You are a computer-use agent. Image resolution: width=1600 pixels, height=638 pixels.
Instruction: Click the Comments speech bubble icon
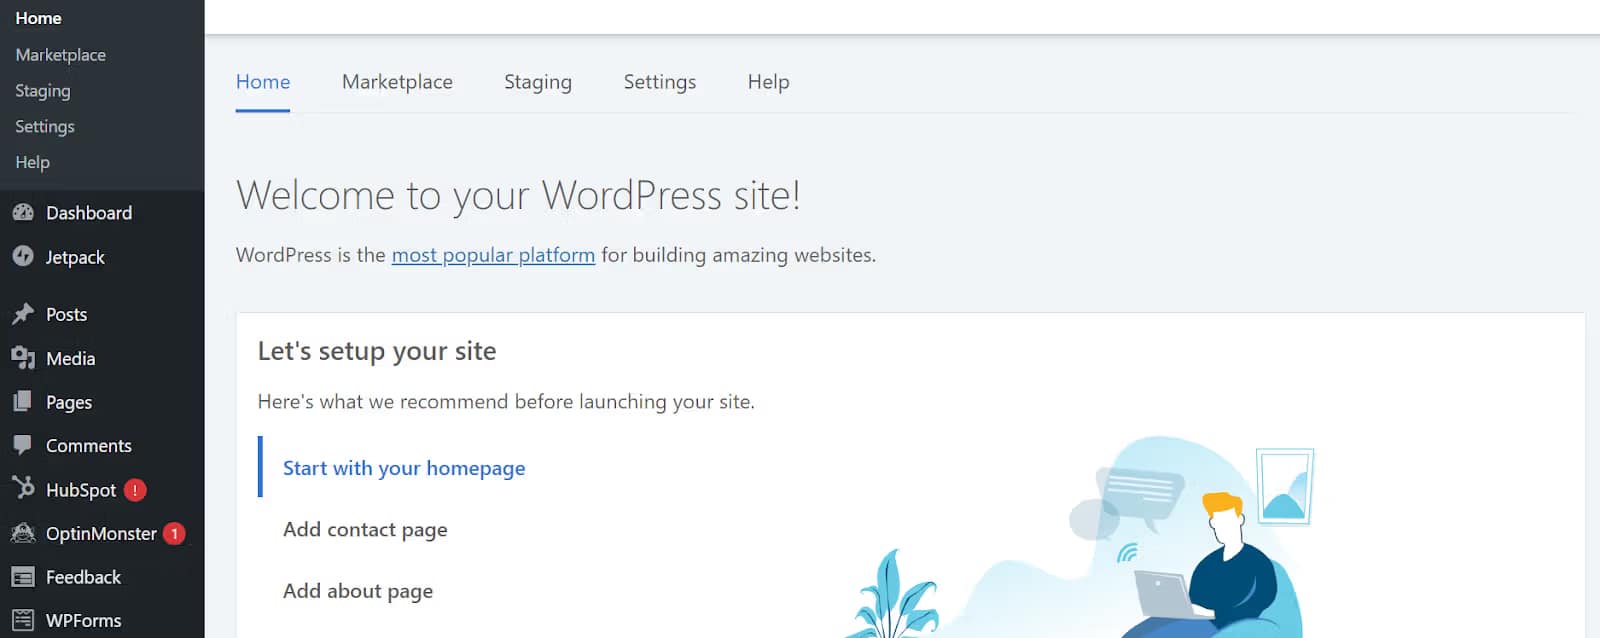22,445
